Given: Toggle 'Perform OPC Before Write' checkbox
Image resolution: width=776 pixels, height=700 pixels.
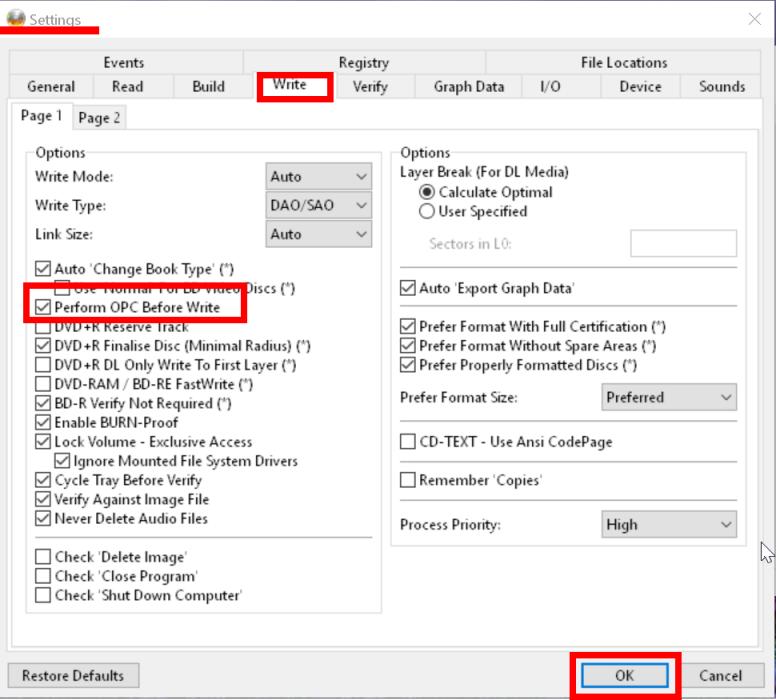Looking at the screenshot, I should coord(43,307).
